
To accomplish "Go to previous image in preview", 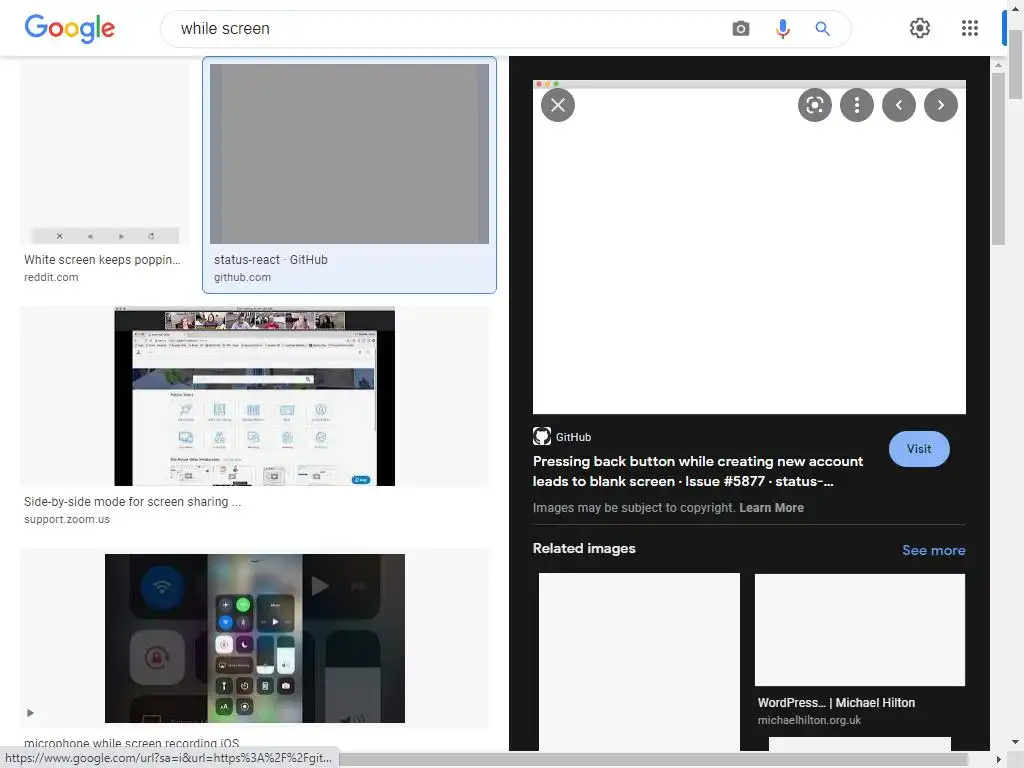I will (x=899, y=105).
